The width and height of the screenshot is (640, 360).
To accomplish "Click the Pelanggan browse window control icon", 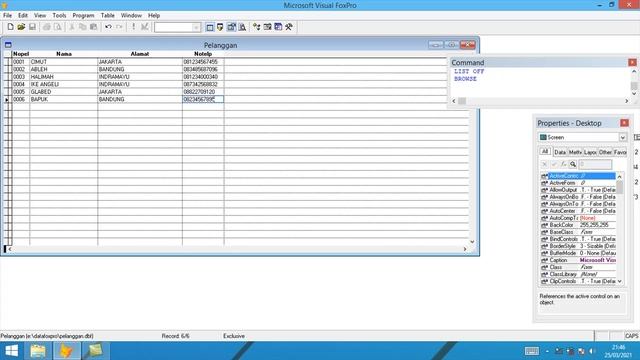I will [8, 45].
